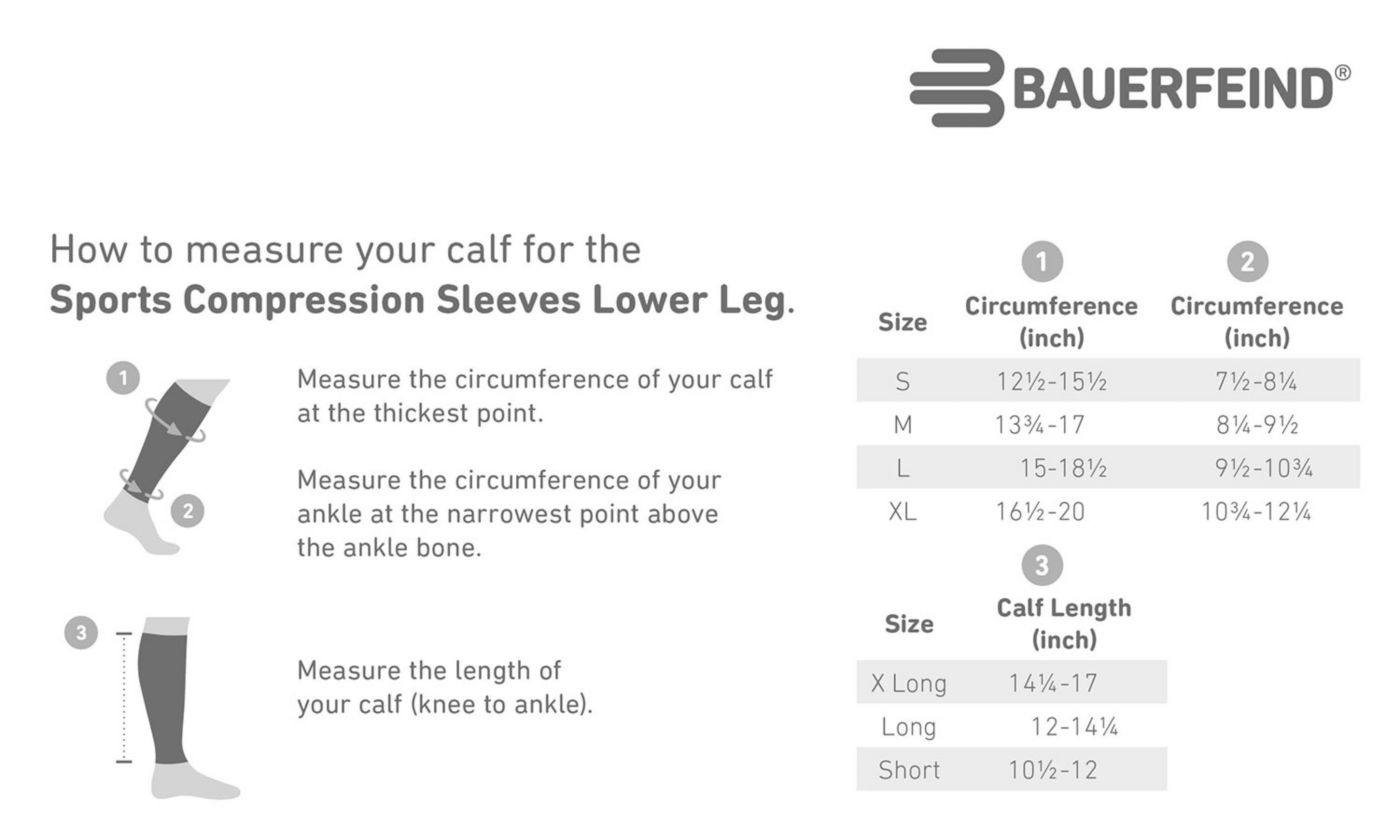The image size is (1400, 840).
Task: Click the 'Calf Length (inch)' column header
Action: coord(1064,623)
